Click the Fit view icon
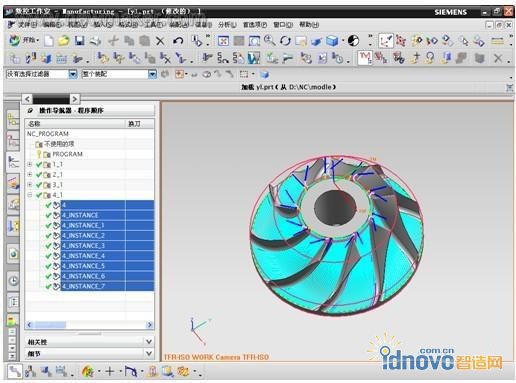516x383 pixels. [x=223, y=41]
